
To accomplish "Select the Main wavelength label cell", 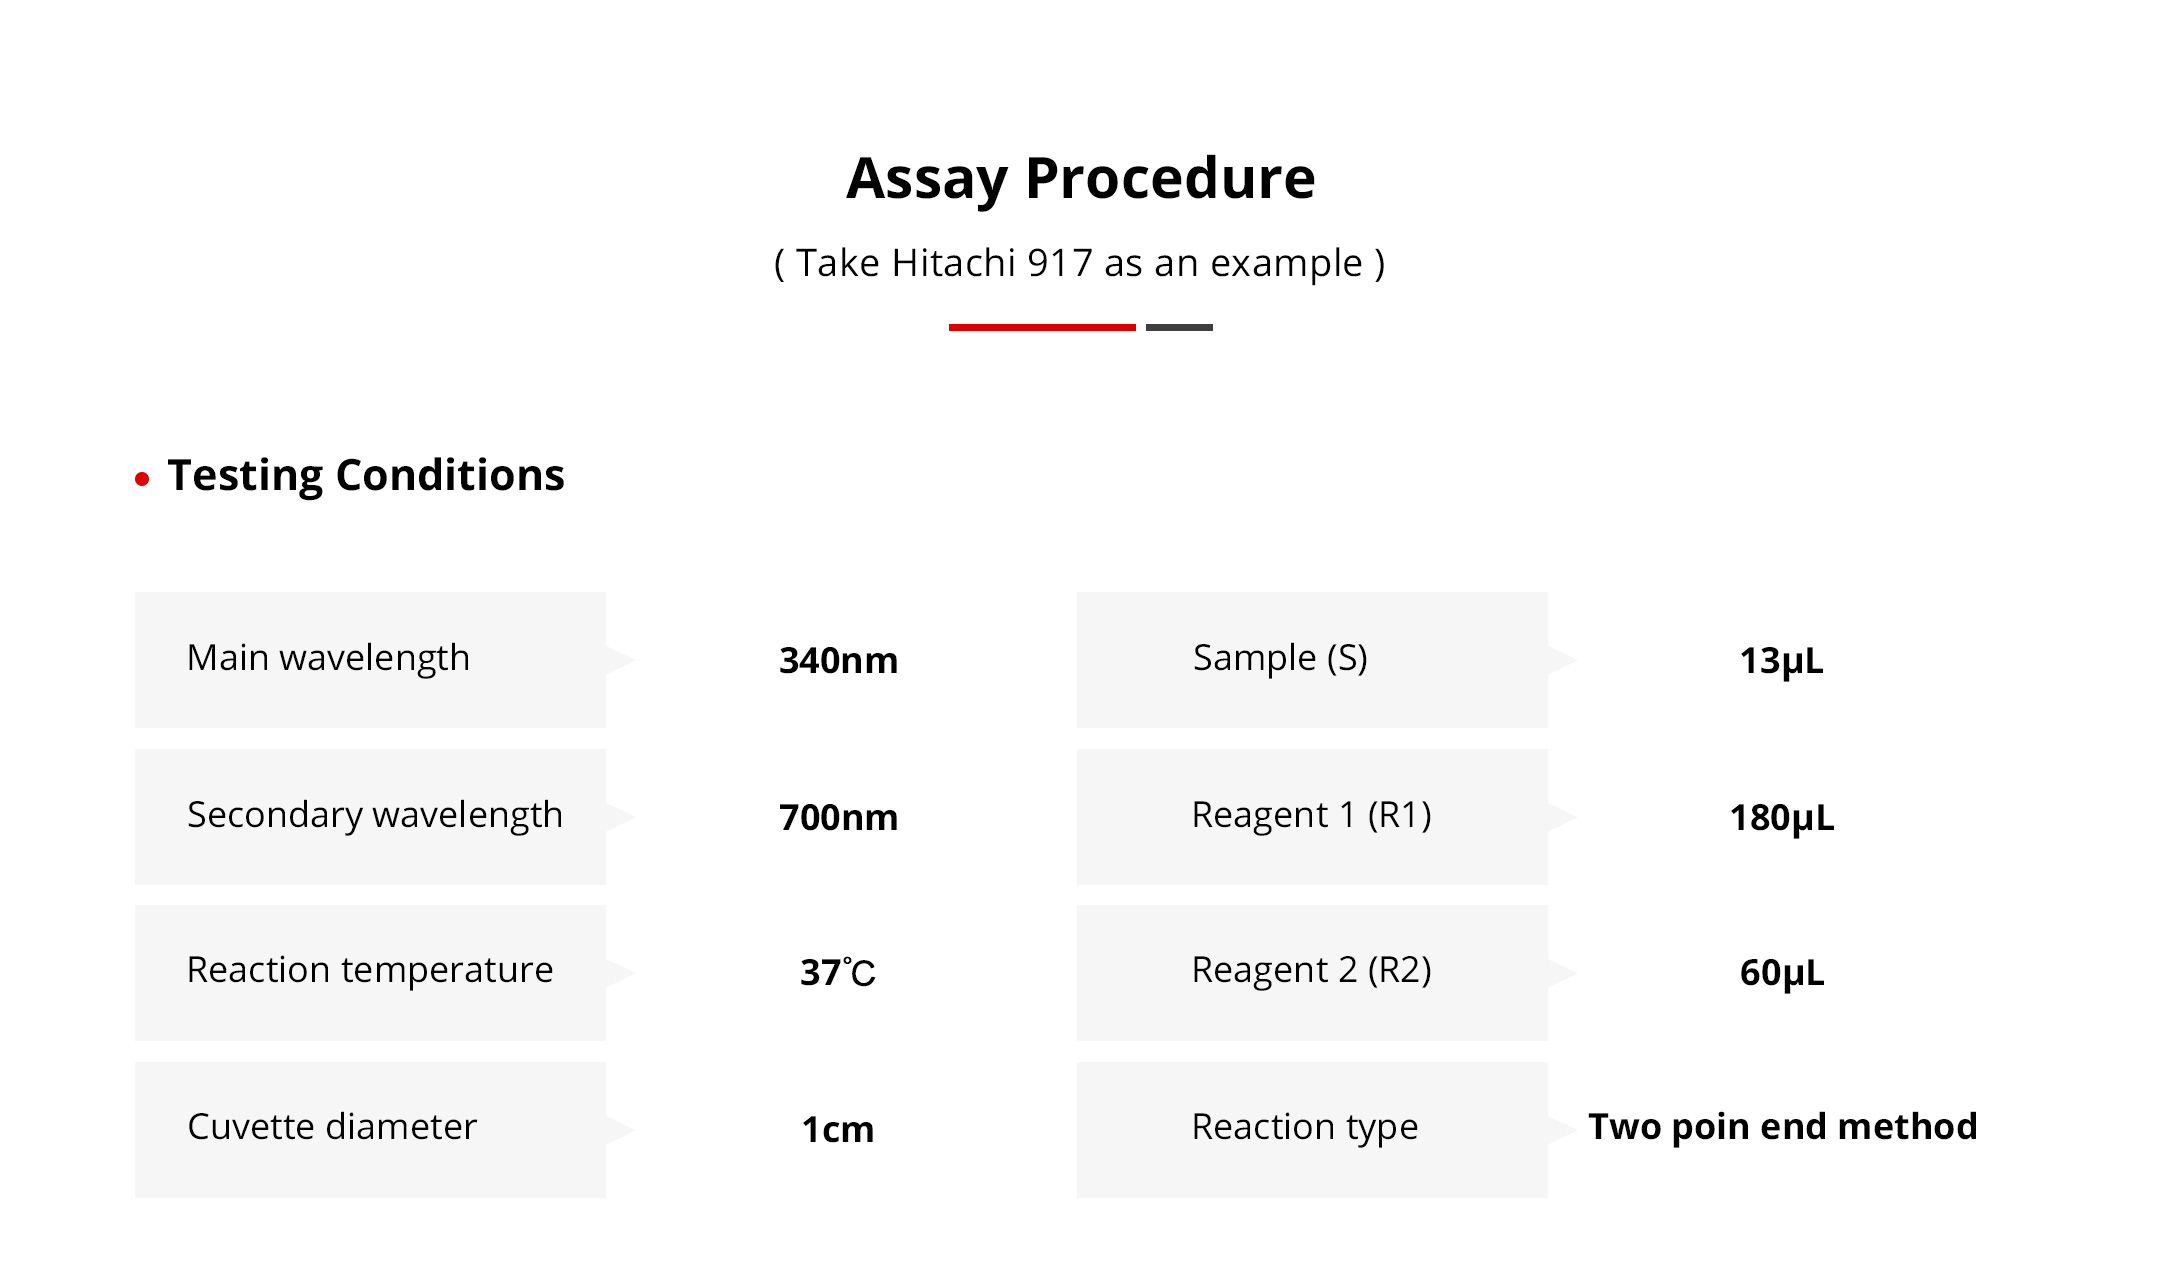I will pos(370,660).
